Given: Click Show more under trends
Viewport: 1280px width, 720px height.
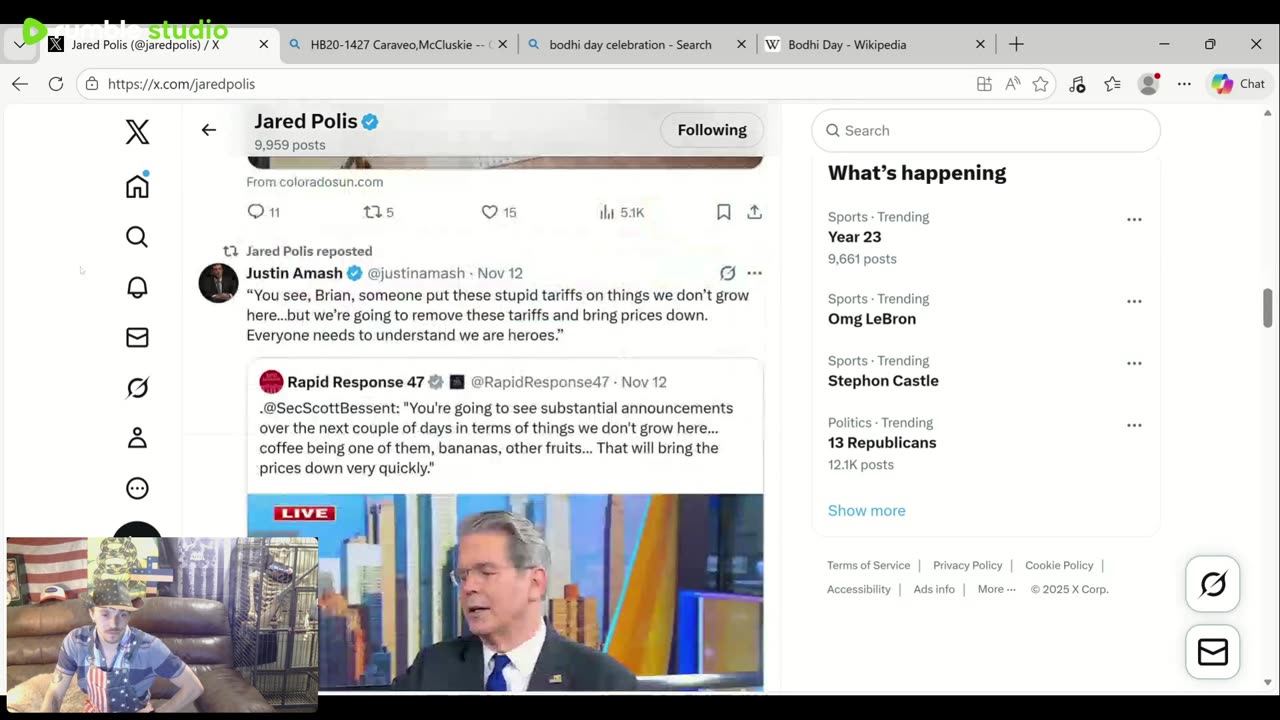Looking at the screenshot, I should click(x=866, y=510).
